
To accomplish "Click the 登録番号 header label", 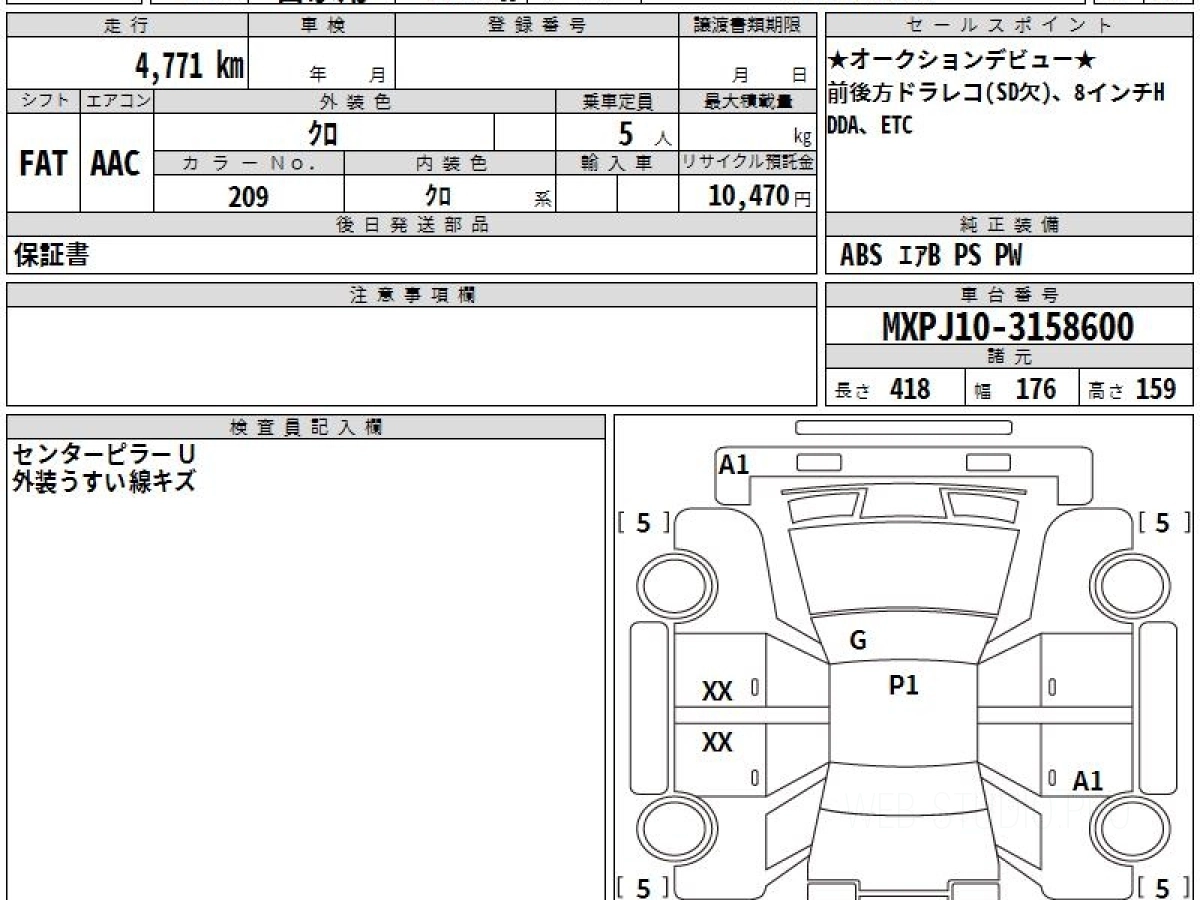I will point(537,27).
